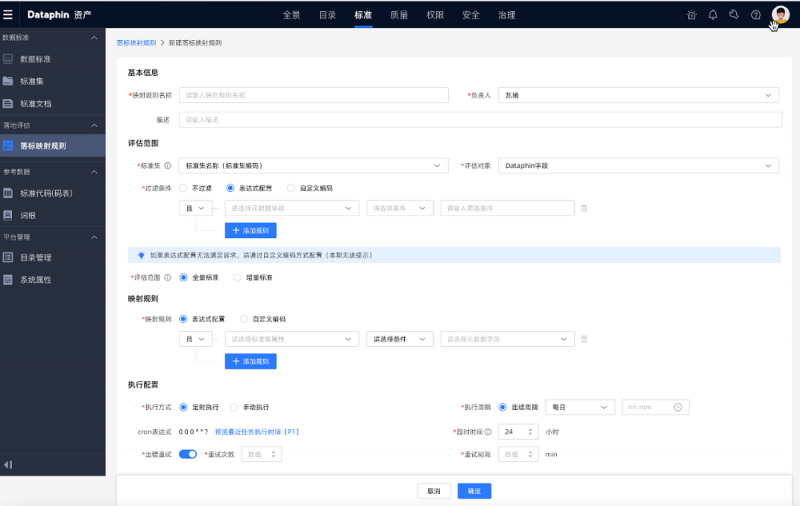Screen dimensions: 800x506
Task: Collapse the left sidebar with bottom arrow icon
Action: tap(9, 464)
